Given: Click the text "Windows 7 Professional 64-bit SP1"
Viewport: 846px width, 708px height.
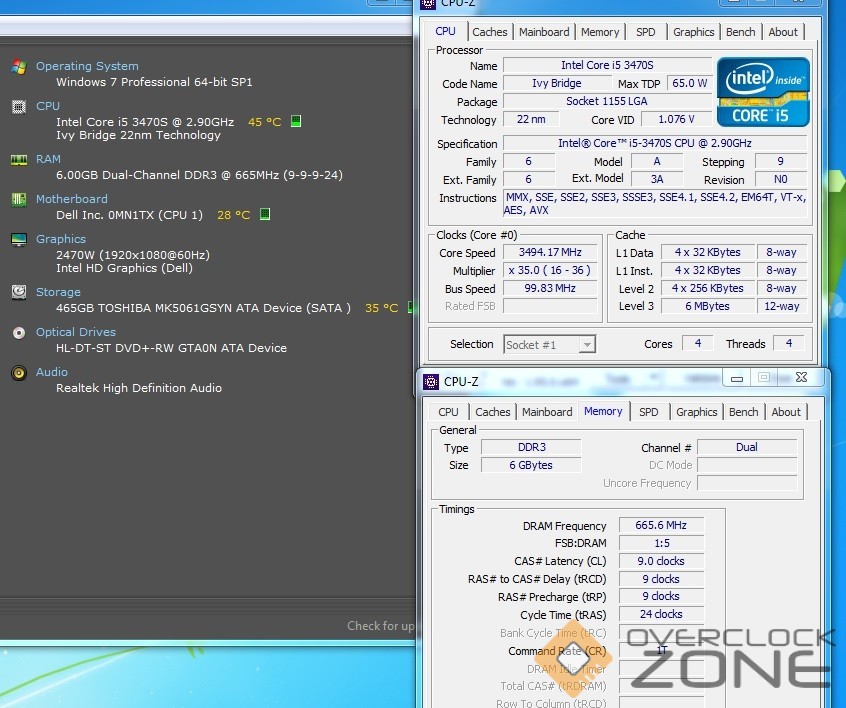Looking at the screenshot, I should (154, 82).
